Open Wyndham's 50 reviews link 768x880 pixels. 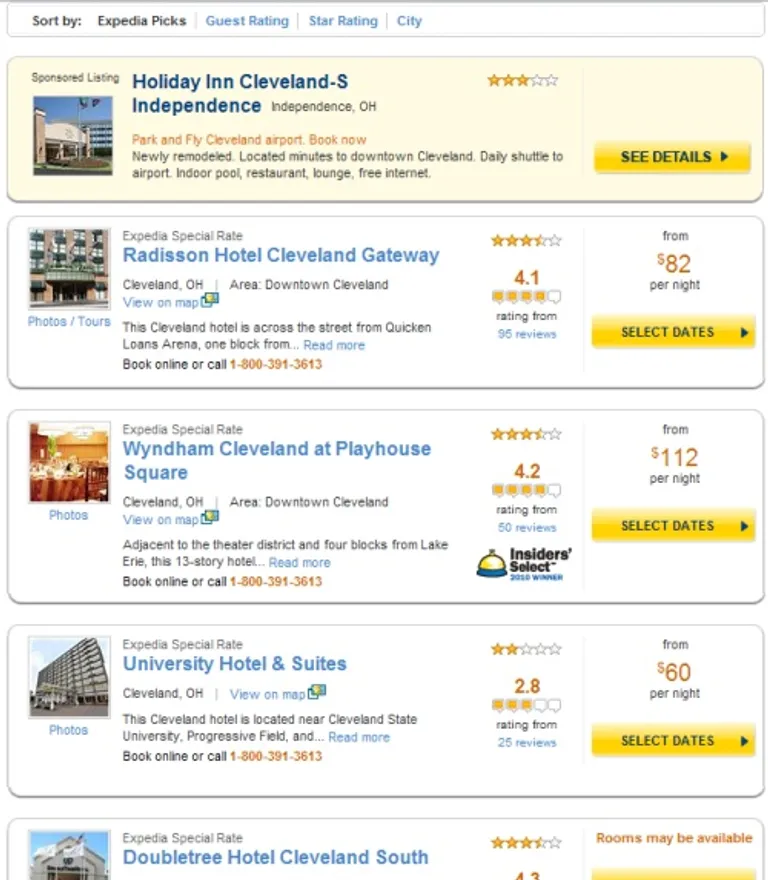(x=527, y=528)
